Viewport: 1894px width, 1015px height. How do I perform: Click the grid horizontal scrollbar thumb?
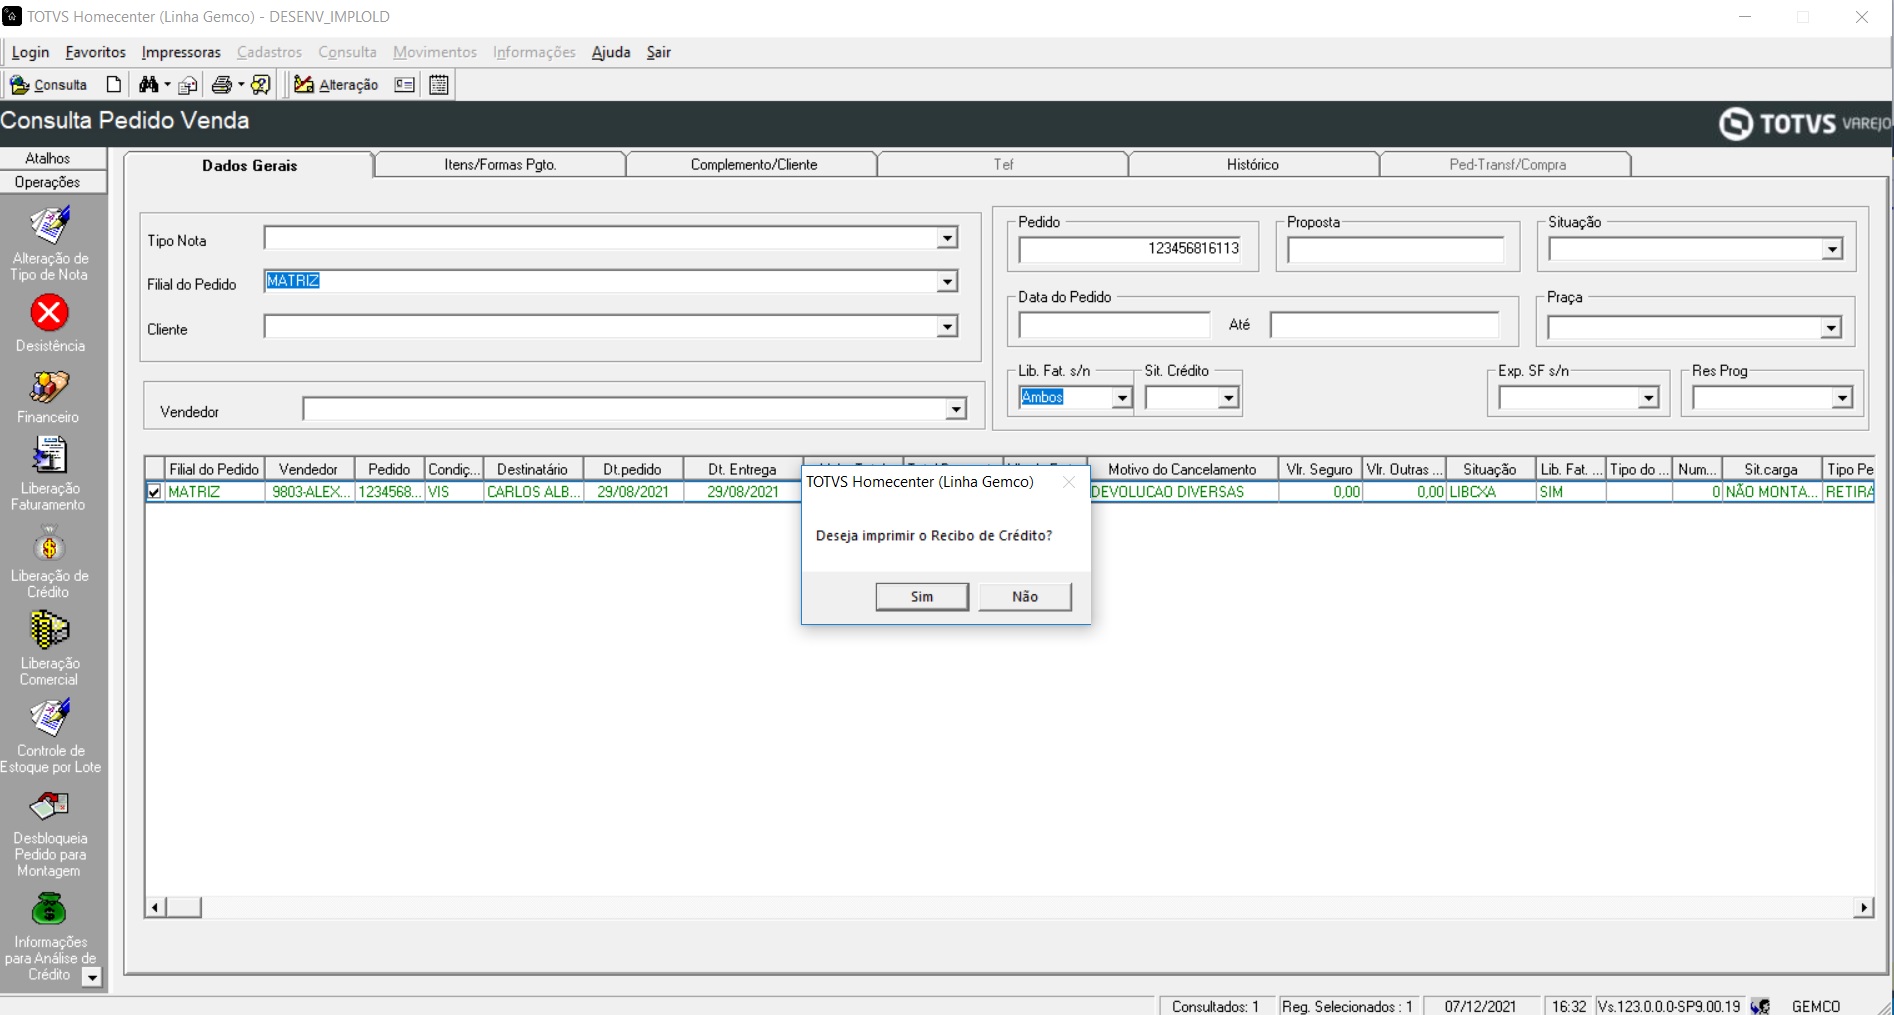point(184,907)
